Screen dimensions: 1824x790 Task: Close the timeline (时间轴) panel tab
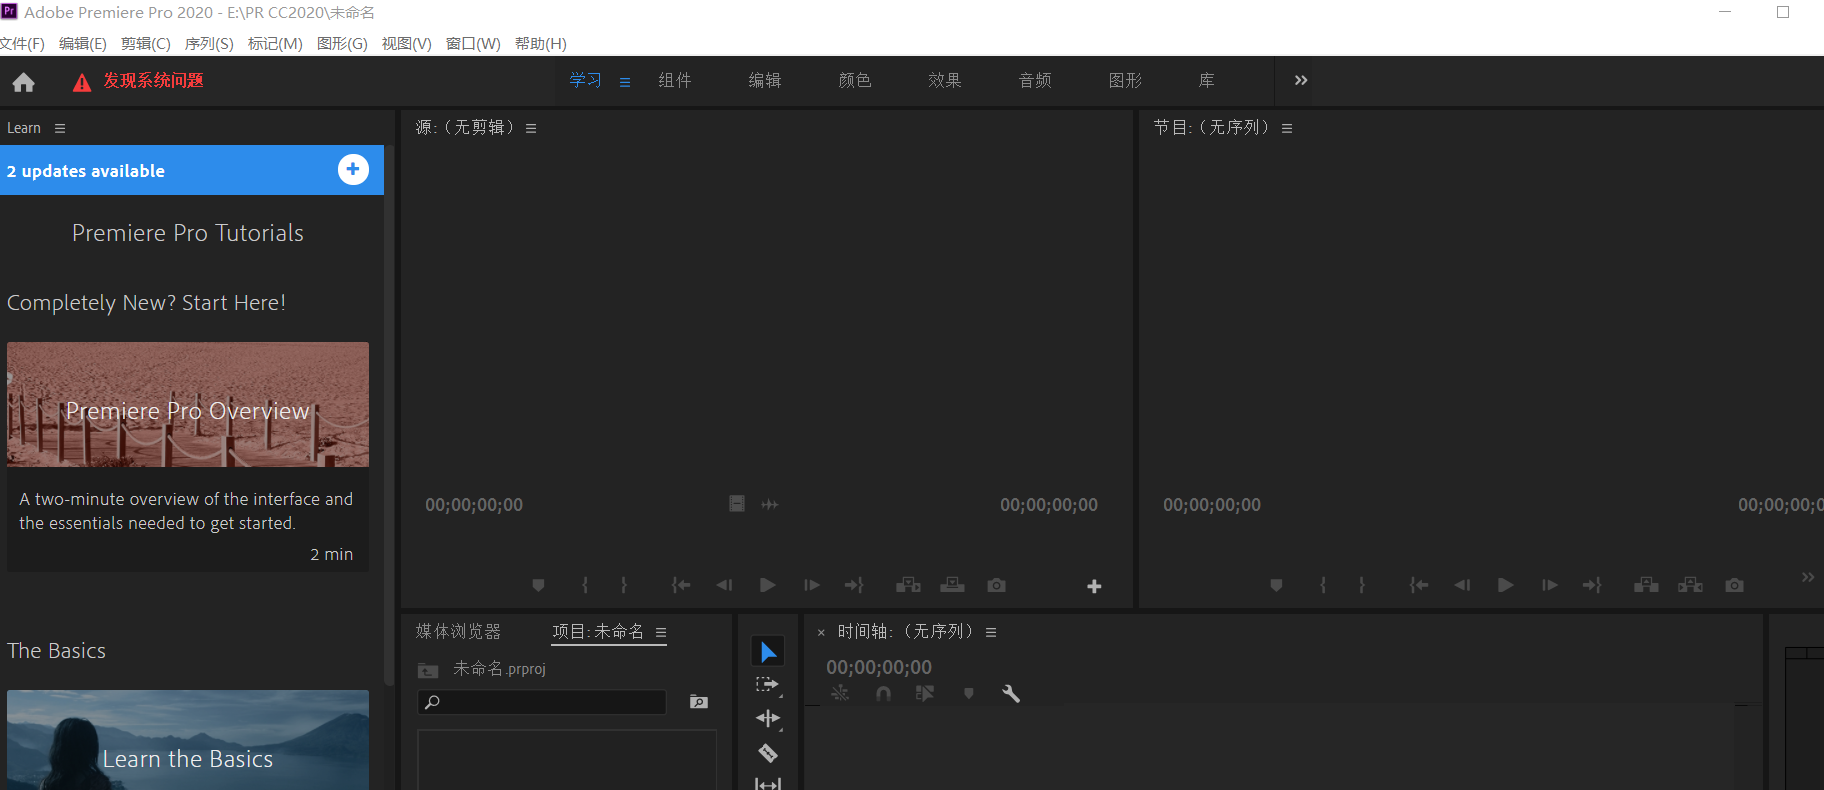pos(821,632)
